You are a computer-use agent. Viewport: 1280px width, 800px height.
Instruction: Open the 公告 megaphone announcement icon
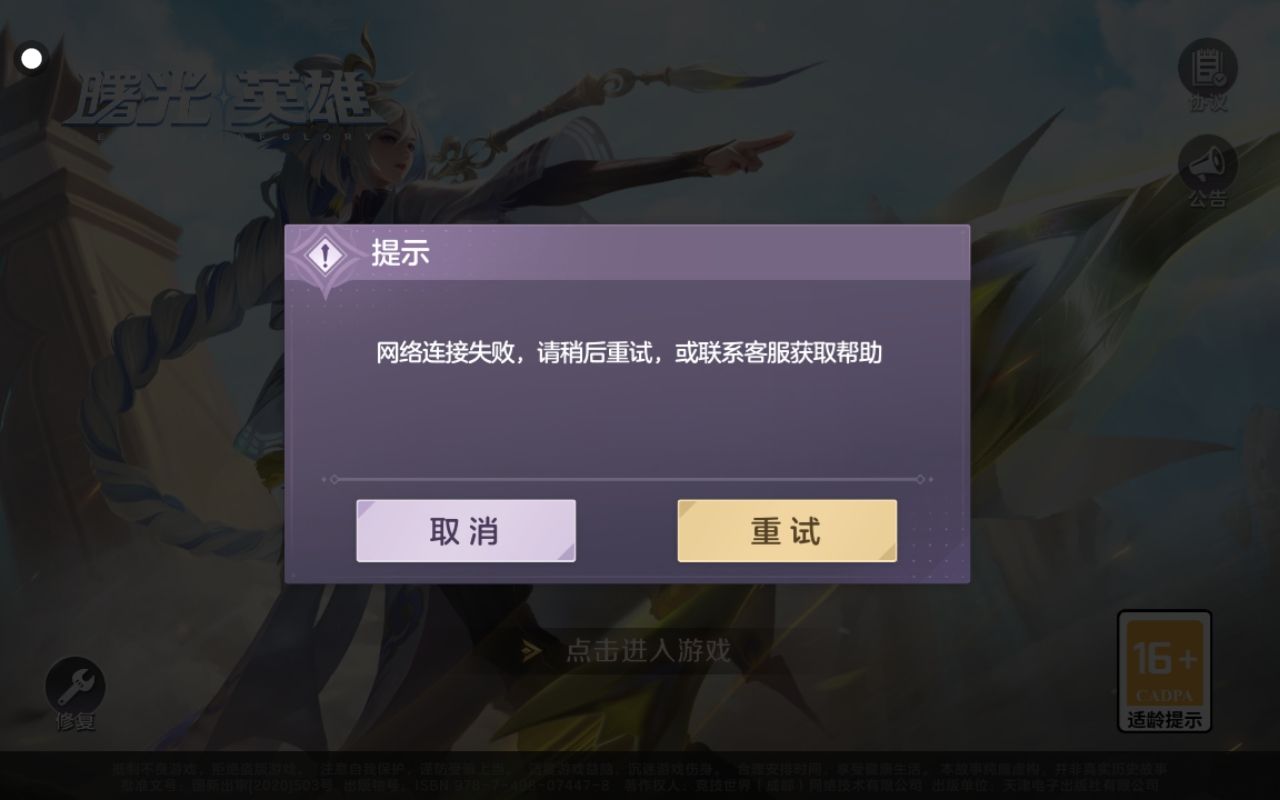1208,163
